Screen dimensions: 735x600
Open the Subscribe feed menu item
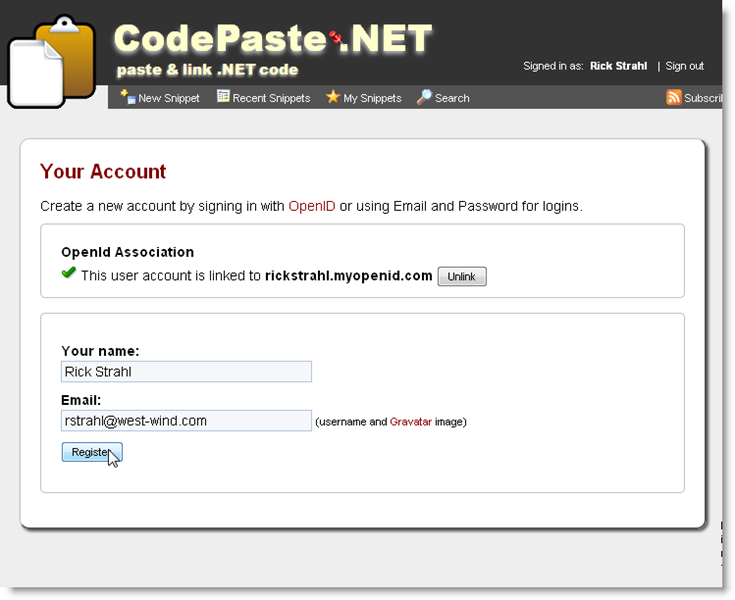click(x=694, y=98)
